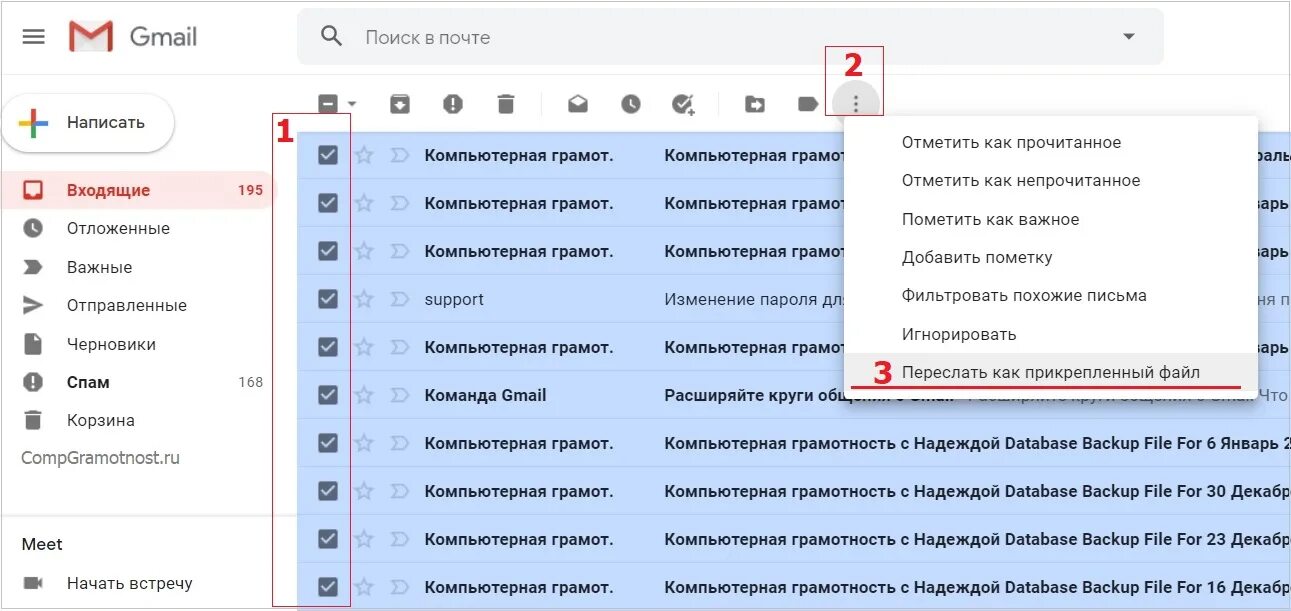1291x611 pixels.
Task: Mark selected as read envelope icon
Action: click(578, 104)
